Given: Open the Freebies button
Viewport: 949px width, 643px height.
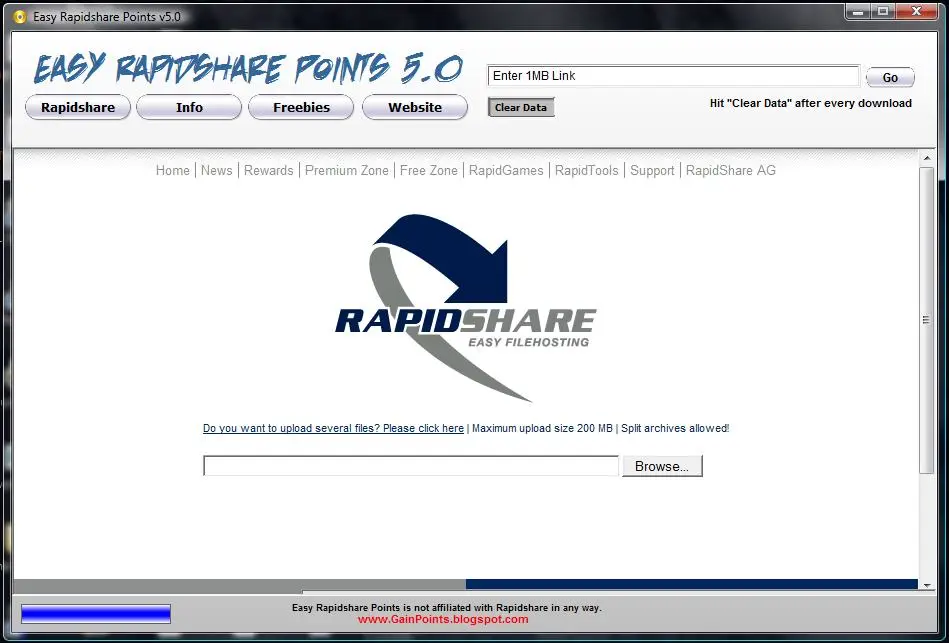Looking at the screenshot, I should (301, 107).
